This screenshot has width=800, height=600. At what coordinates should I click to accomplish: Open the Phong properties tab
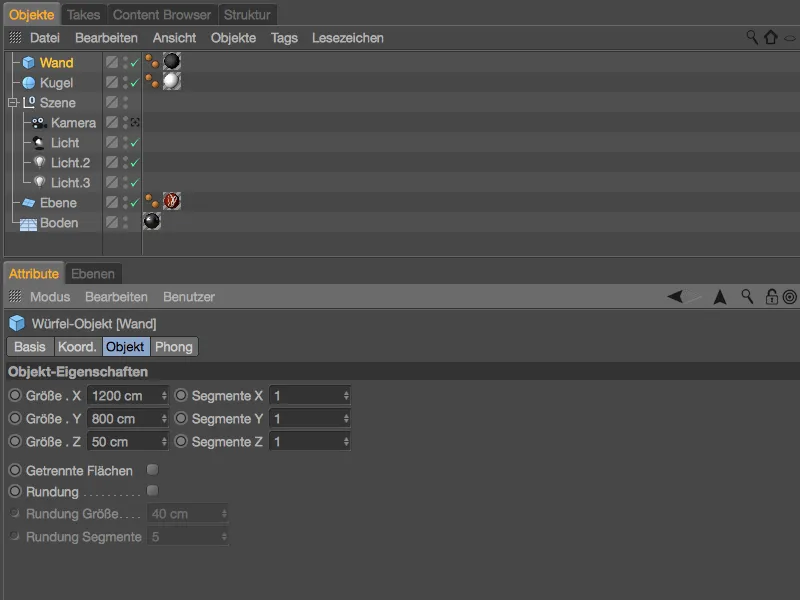coord(174,347)
